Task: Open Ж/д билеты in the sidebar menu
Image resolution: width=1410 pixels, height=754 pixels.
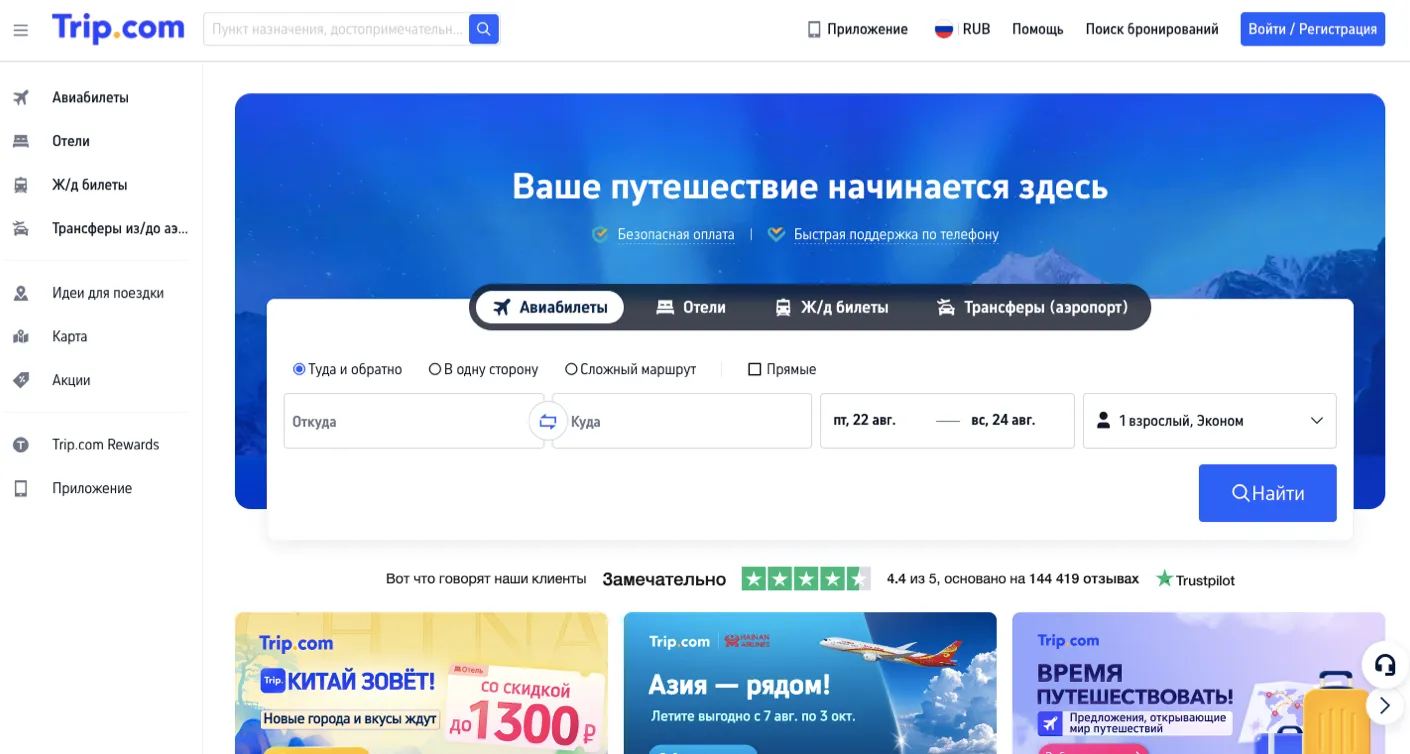Action: [90, 185]
